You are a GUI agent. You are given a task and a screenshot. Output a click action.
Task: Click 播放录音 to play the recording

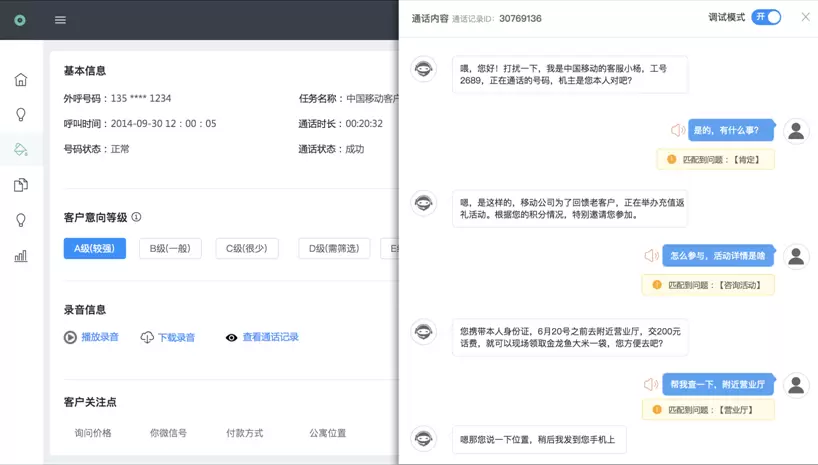tap(91, 337)
